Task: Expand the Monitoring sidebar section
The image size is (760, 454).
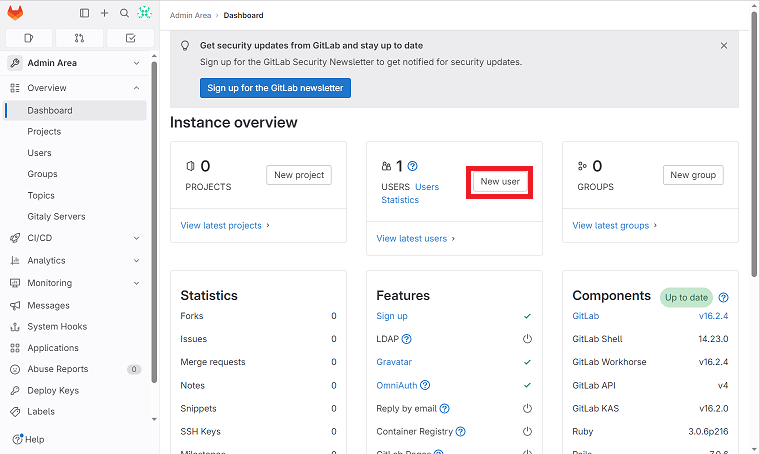Action: tap(137, 283)
